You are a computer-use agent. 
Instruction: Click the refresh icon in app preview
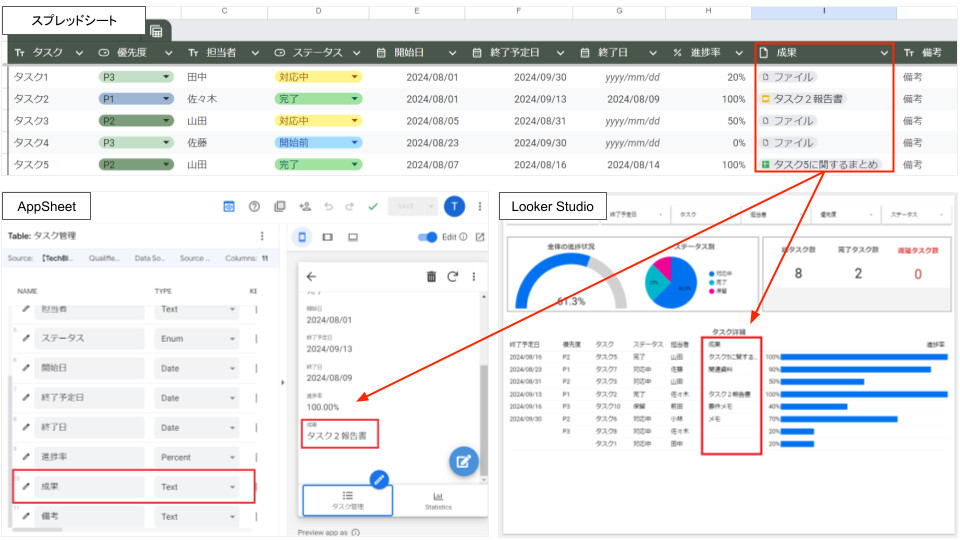[452, 277]
